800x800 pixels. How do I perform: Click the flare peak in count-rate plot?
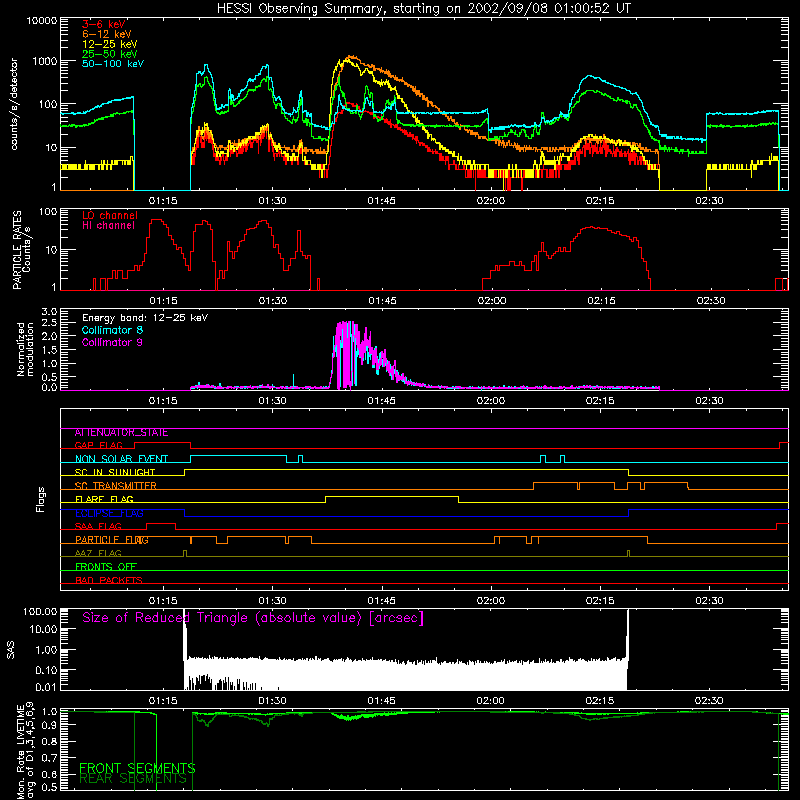pos(350,58)
